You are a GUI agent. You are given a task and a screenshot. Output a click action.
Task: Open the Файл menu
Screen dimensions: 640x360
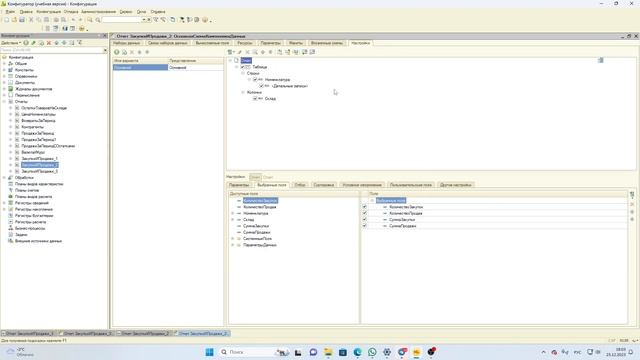click(10, 12)
